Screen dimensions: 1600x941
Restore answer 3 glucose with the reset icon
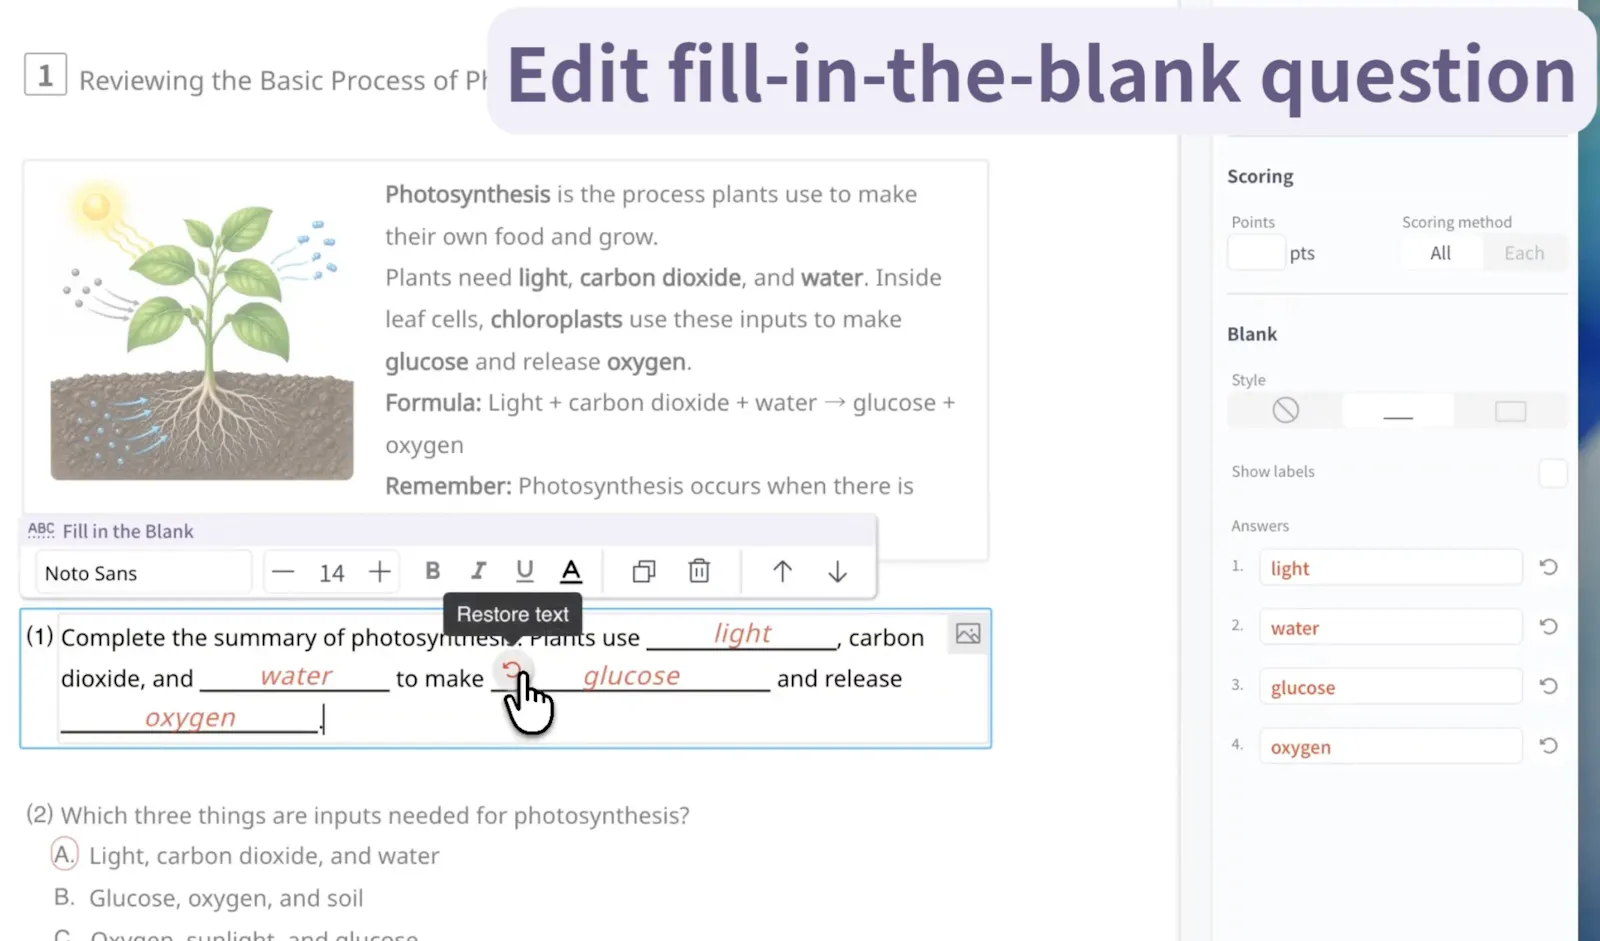[1548, 686]
